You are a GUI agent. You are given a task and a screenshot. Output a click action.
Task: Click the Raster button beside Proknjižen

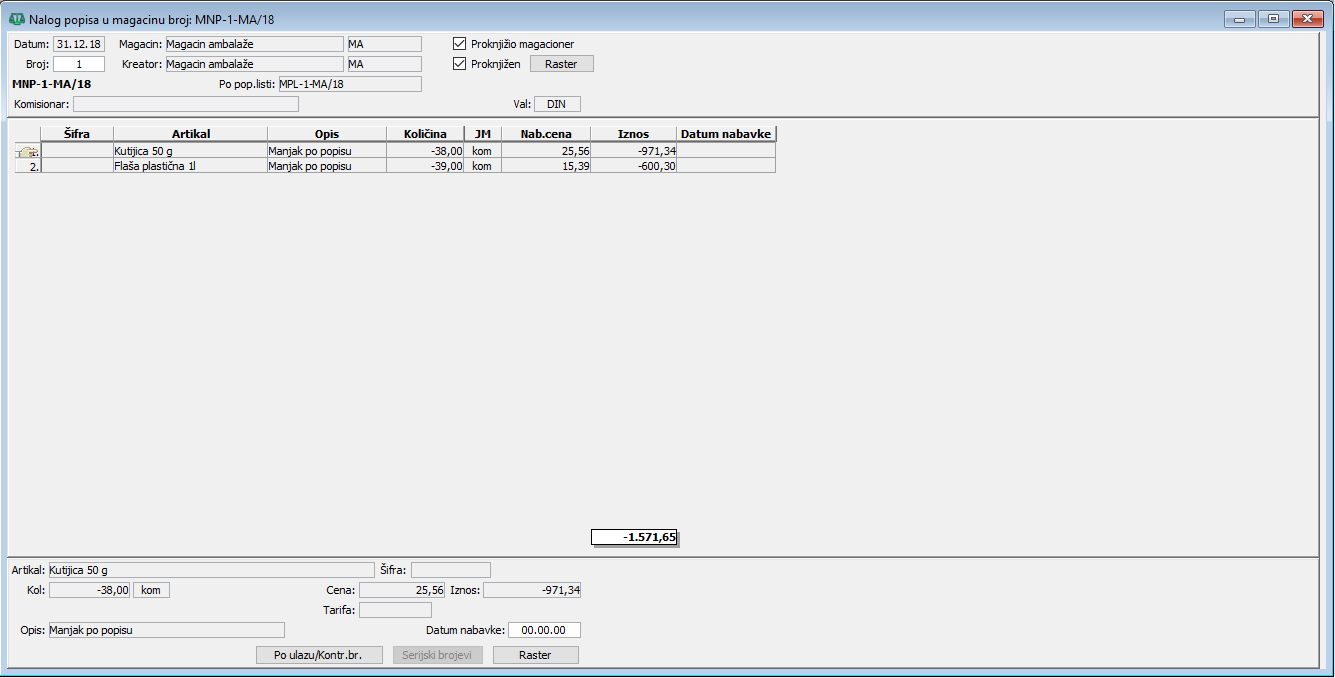point(561,64)
